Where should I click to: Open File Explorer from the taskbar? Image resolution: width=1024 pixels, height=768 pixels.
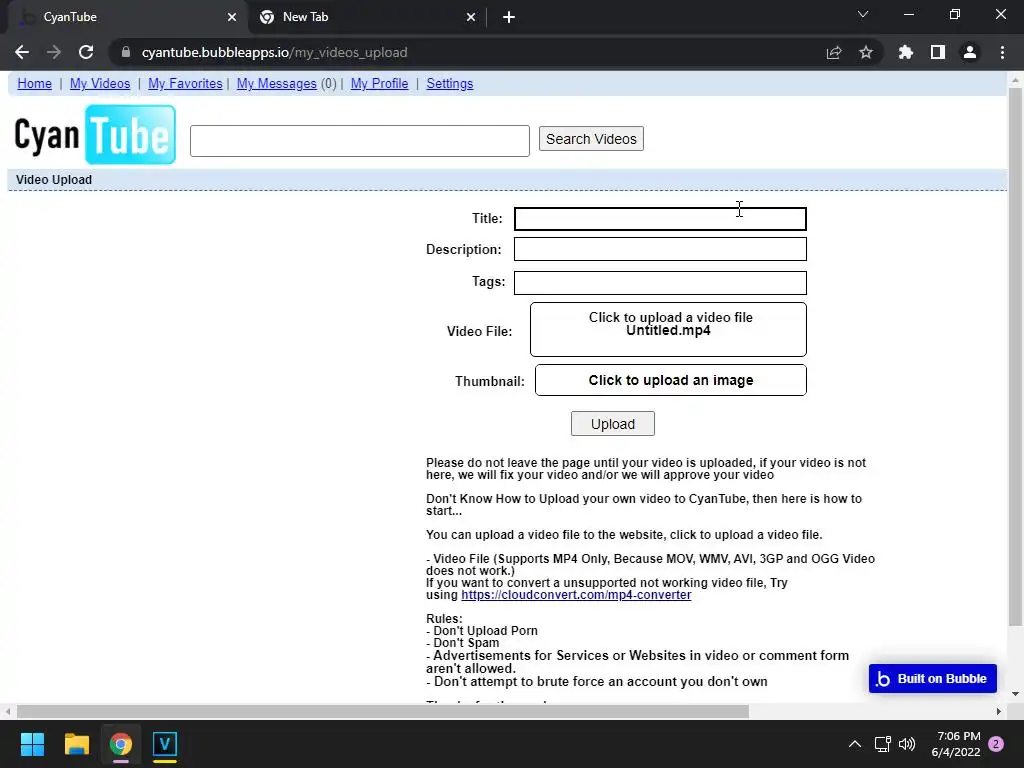[x=76, y=744]
